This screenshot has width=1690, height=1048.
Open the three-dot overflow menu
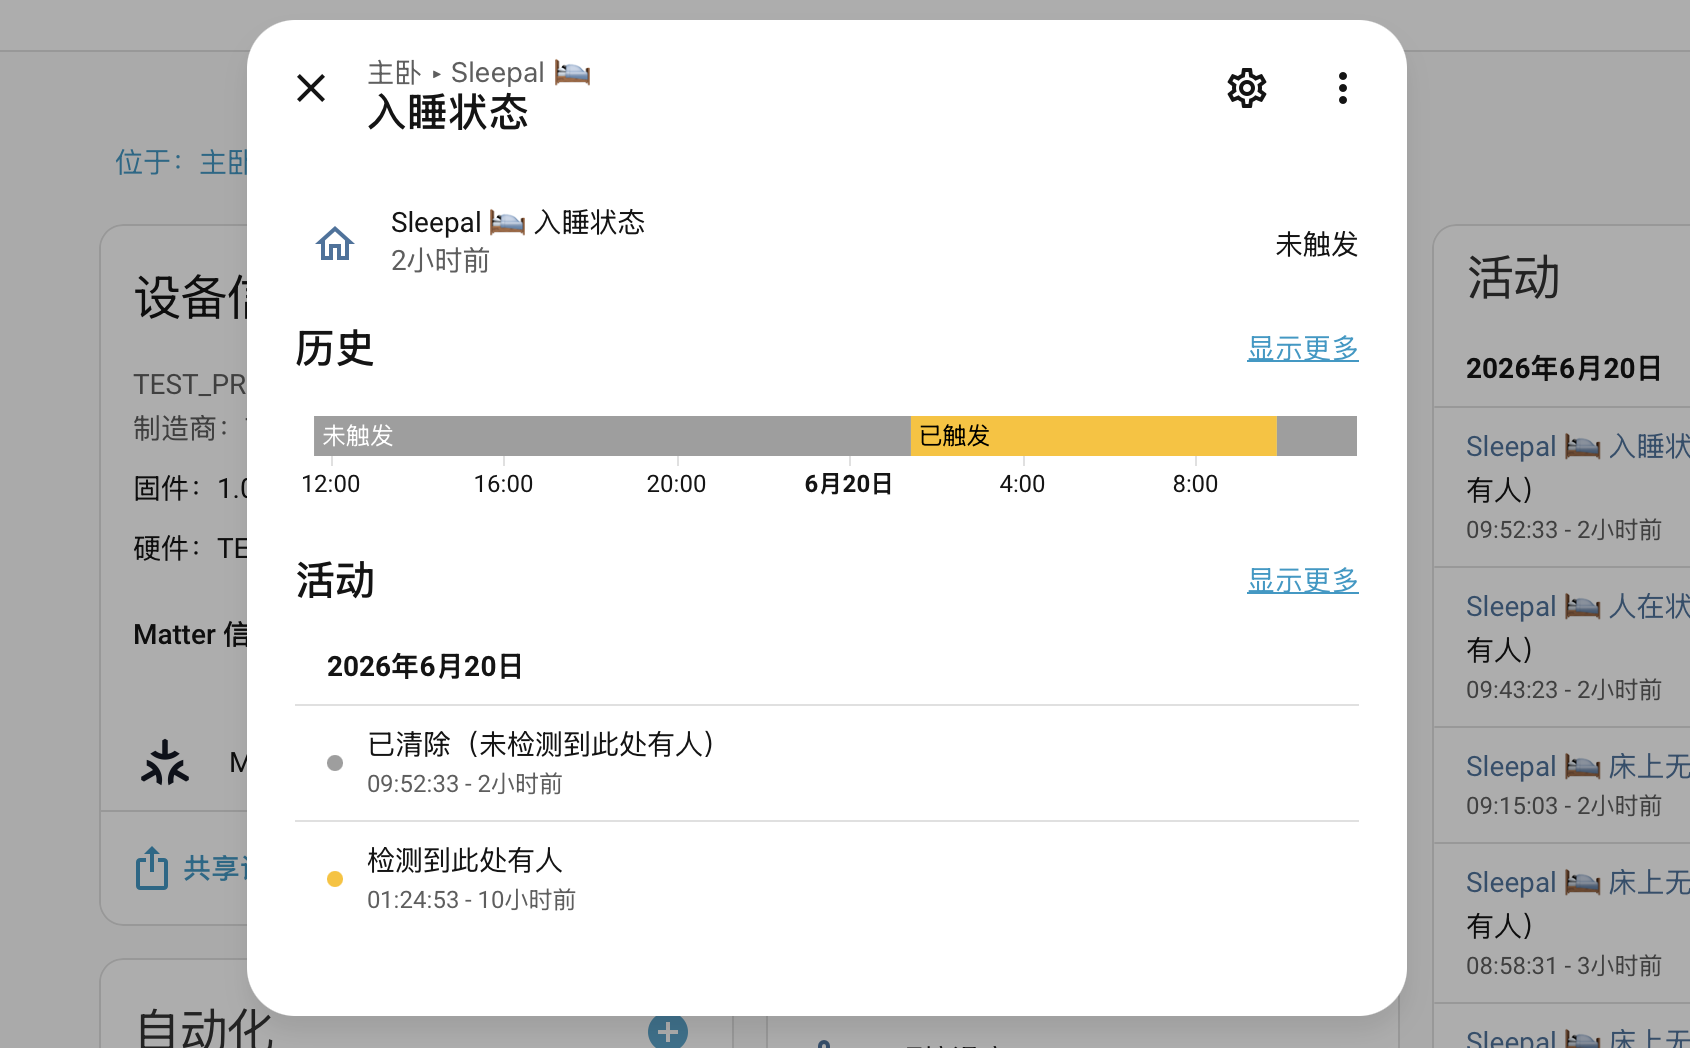pos(1343,88)
